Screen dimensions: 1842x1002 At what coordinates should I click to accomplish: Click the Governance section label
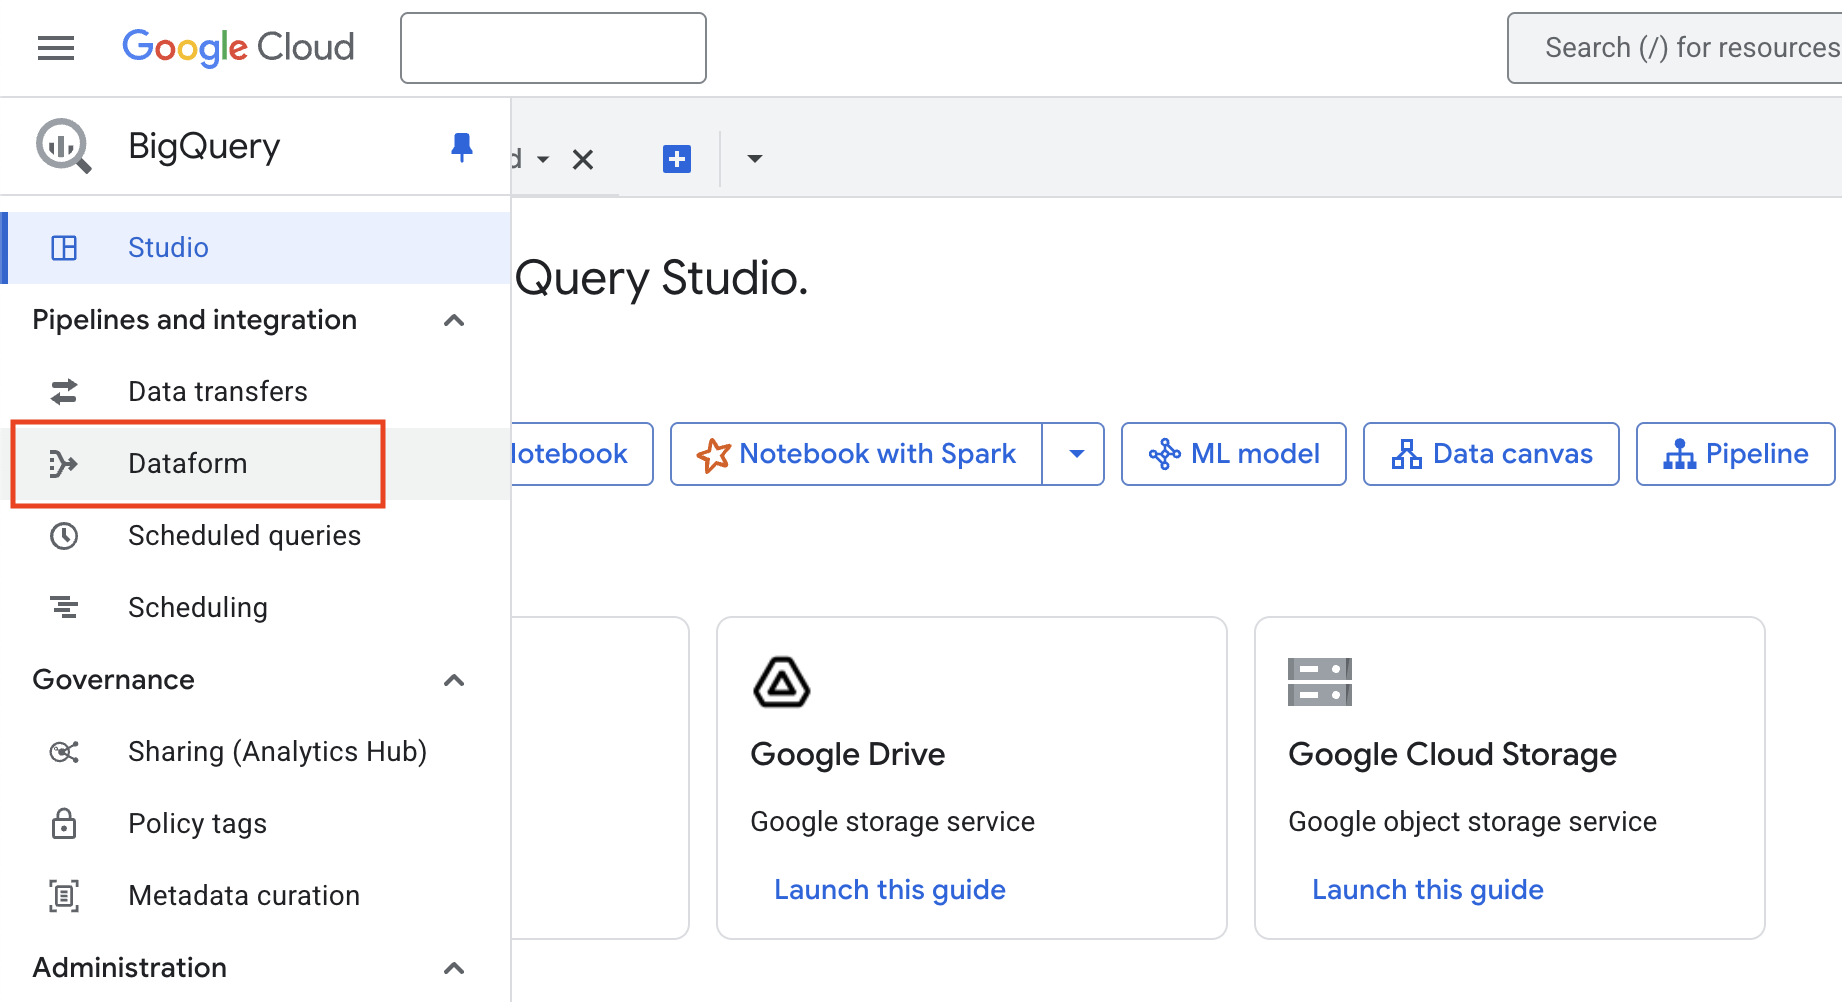click(x=114, y=680)
